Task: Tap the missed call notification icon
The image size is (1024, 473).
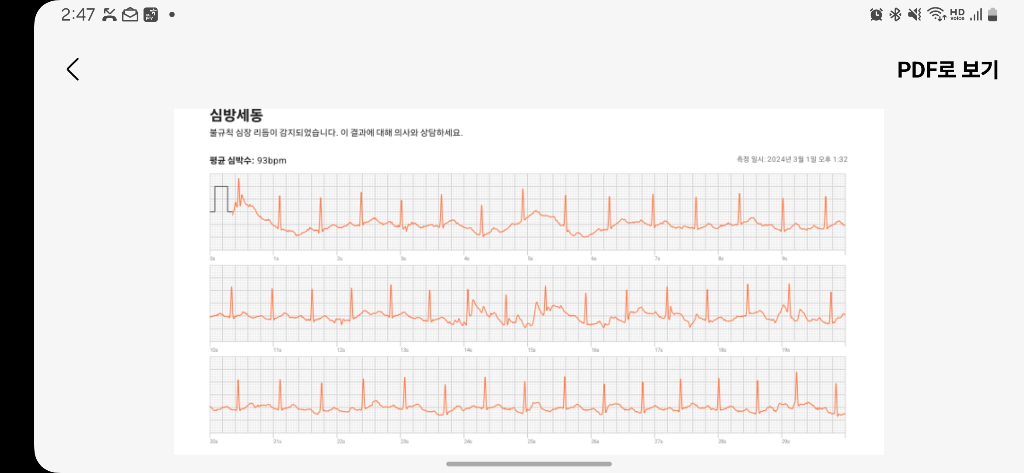Action: coord(109,15)
